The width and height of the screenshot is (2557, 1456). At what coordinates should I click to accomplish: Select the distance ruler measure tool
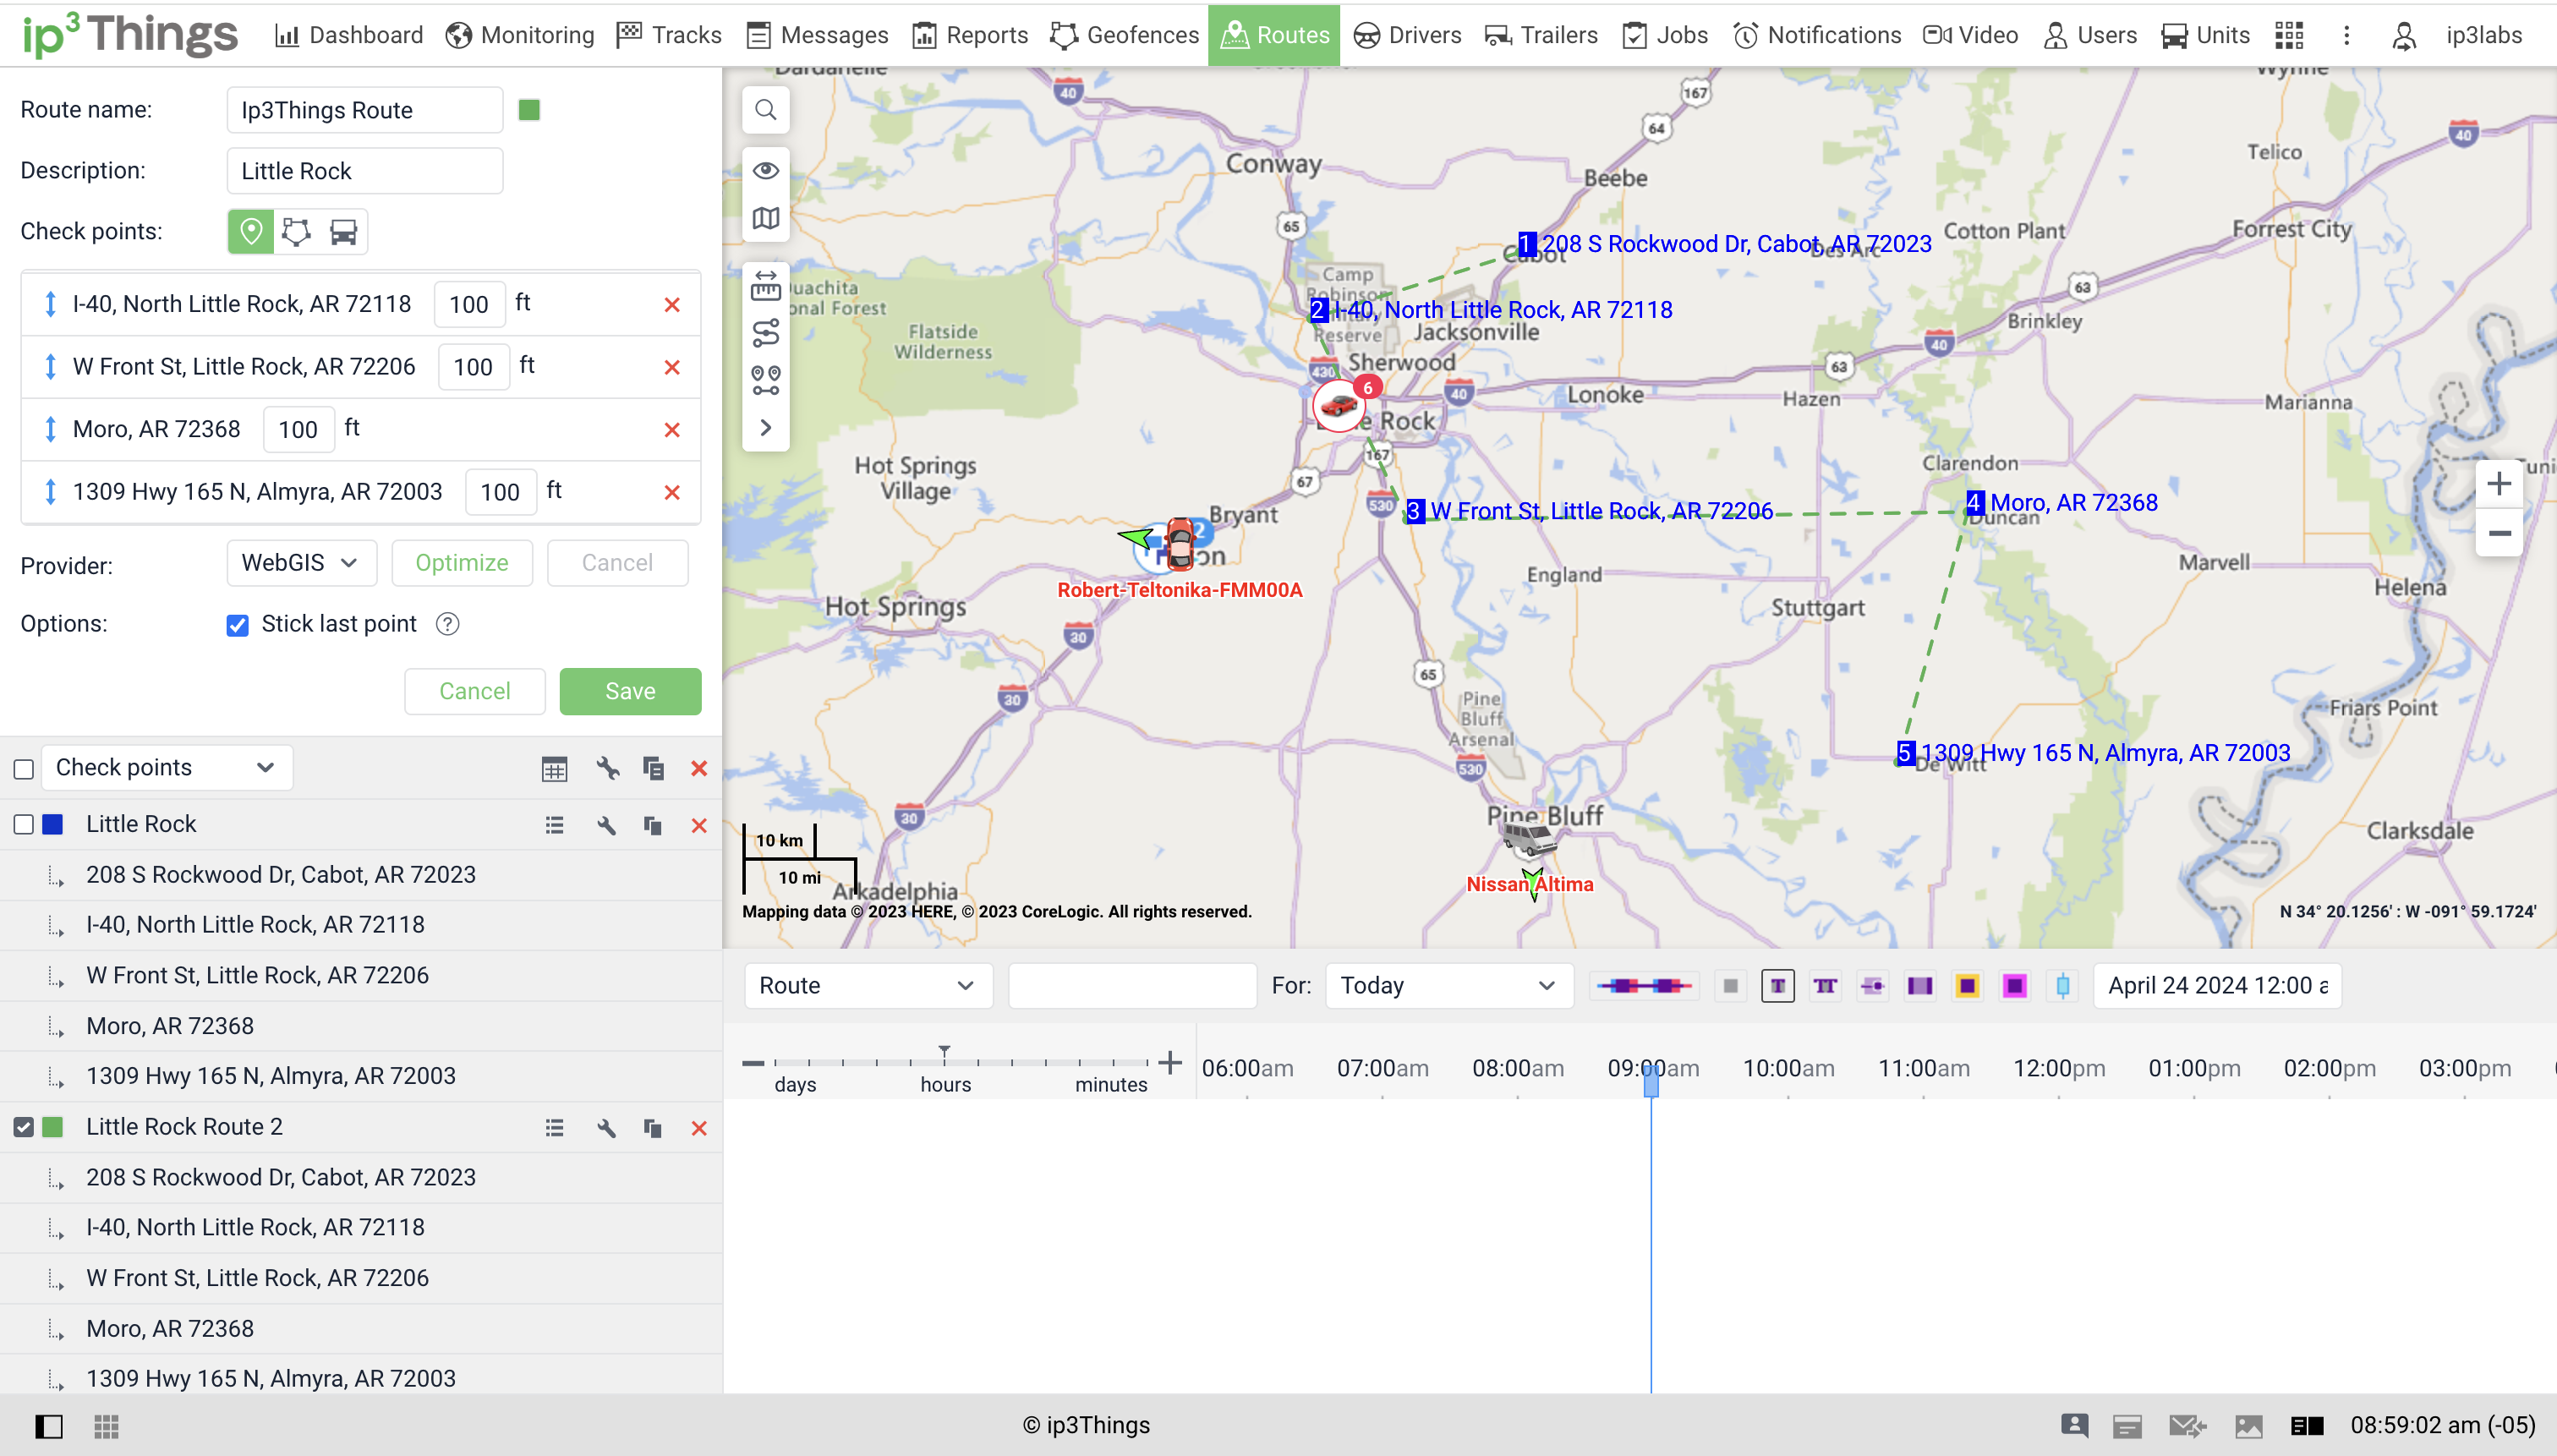pyautogui.click(x=765, y=286)
